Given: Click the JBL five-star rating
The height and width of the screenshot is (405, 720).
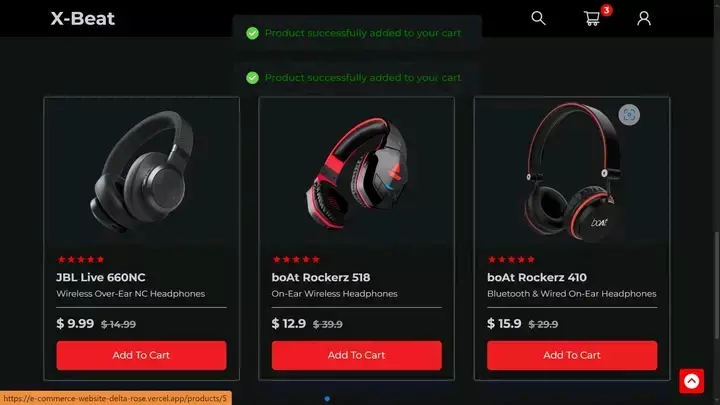Looking at the screenshot, I should point(81,259).
